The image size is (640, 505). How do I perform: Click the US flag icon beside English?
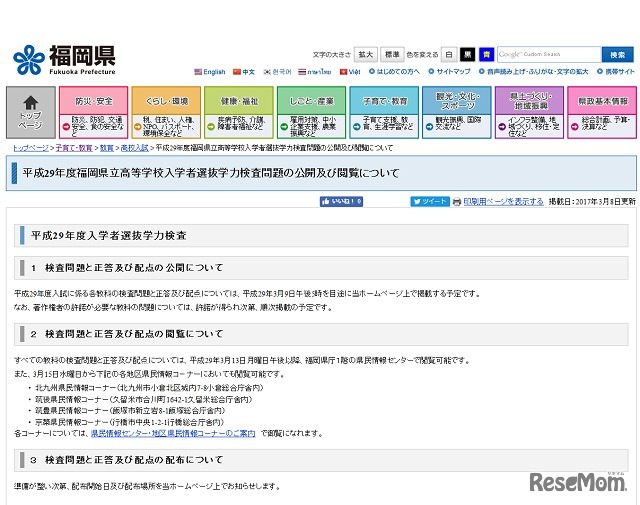[x=198, y=72]
